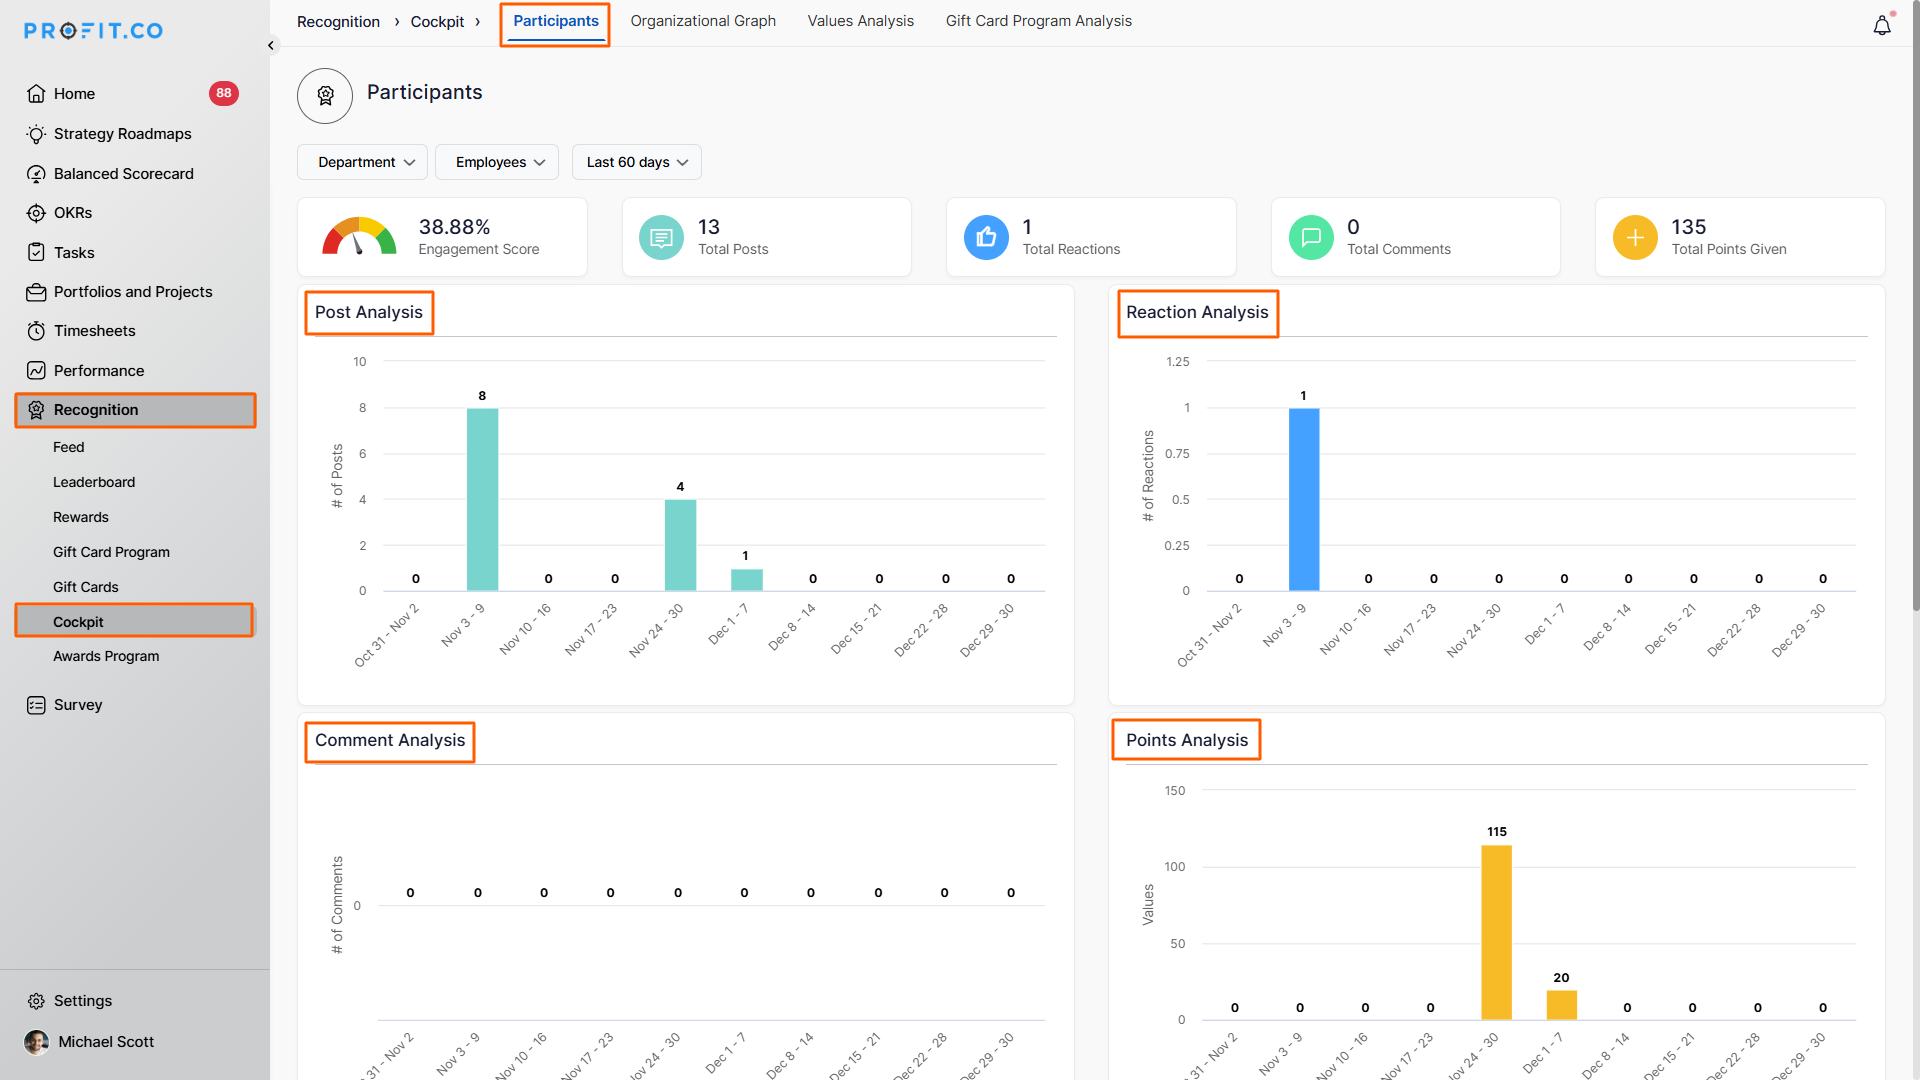Click the Total Reactions thumbs-up icon

(985, 238)
